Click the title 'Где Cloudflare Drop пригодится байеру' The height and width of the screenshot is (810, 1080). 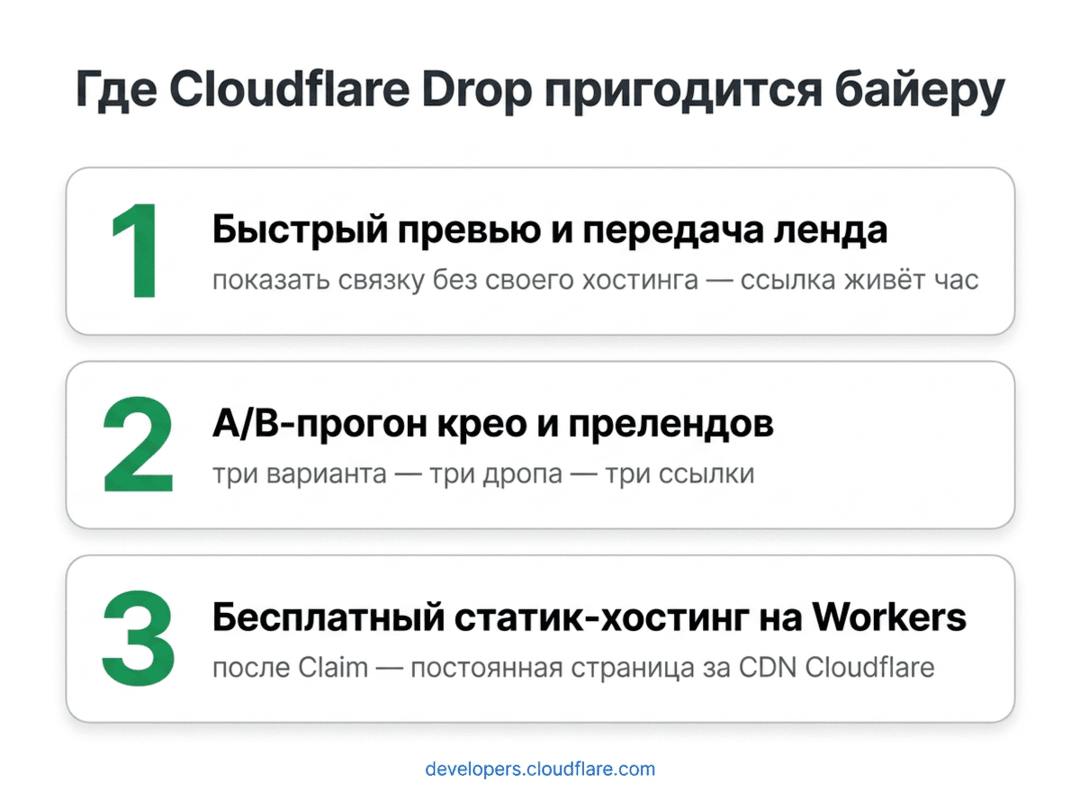click(540, 90)
